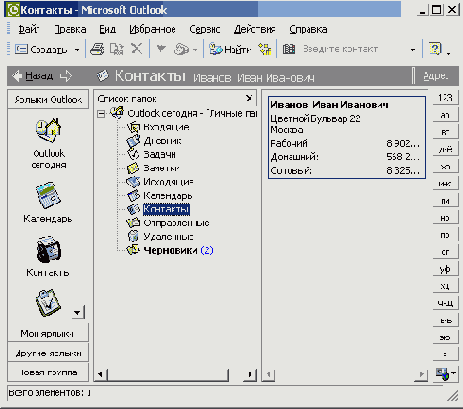The height and width of the screenshot is (409, 463).
Task: Click the Print icon in toolbar
Action: [97, 49]
